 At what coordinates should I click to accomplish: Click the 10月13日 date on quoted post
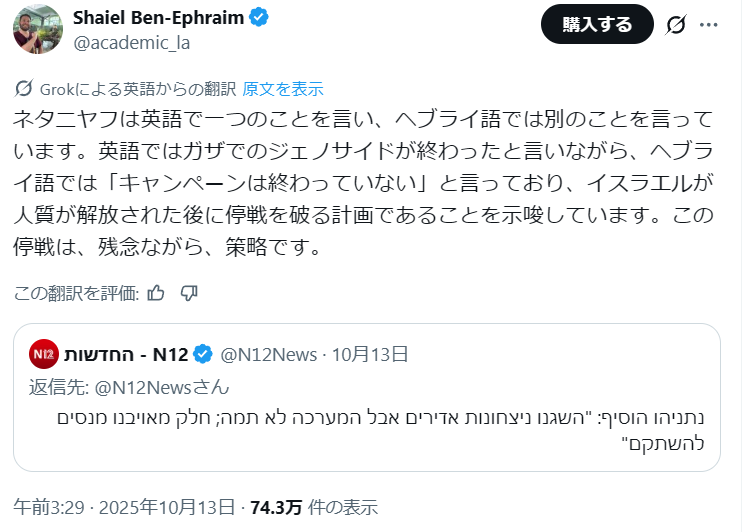coord(369,354)
